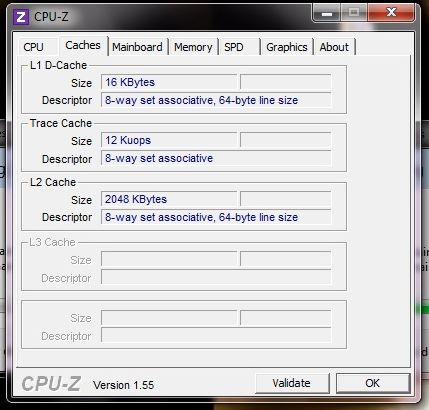Click the L1 D-Cache descriptor field

(x=216, y=100)
